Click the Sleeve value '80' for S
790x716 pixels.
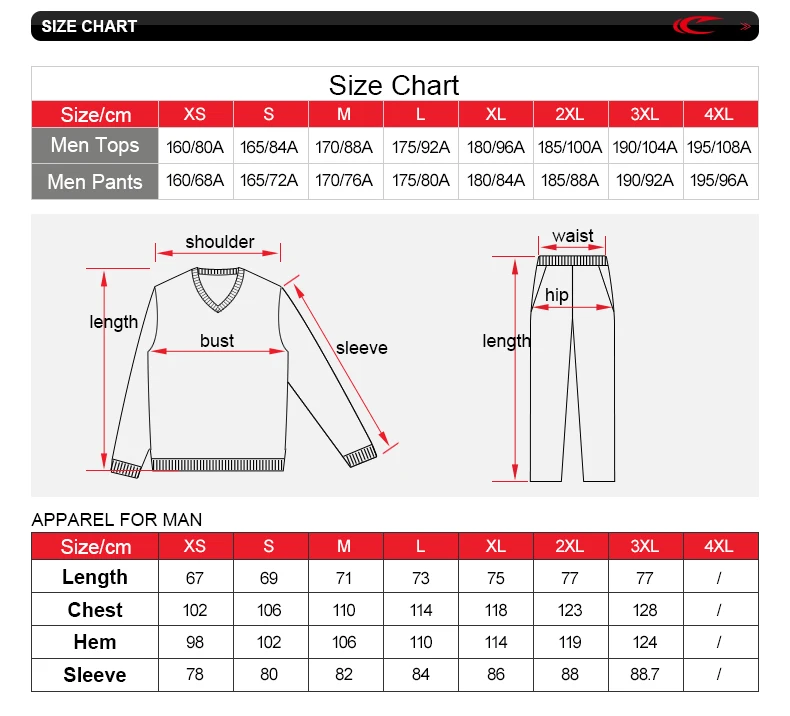[x=269, y=674]
